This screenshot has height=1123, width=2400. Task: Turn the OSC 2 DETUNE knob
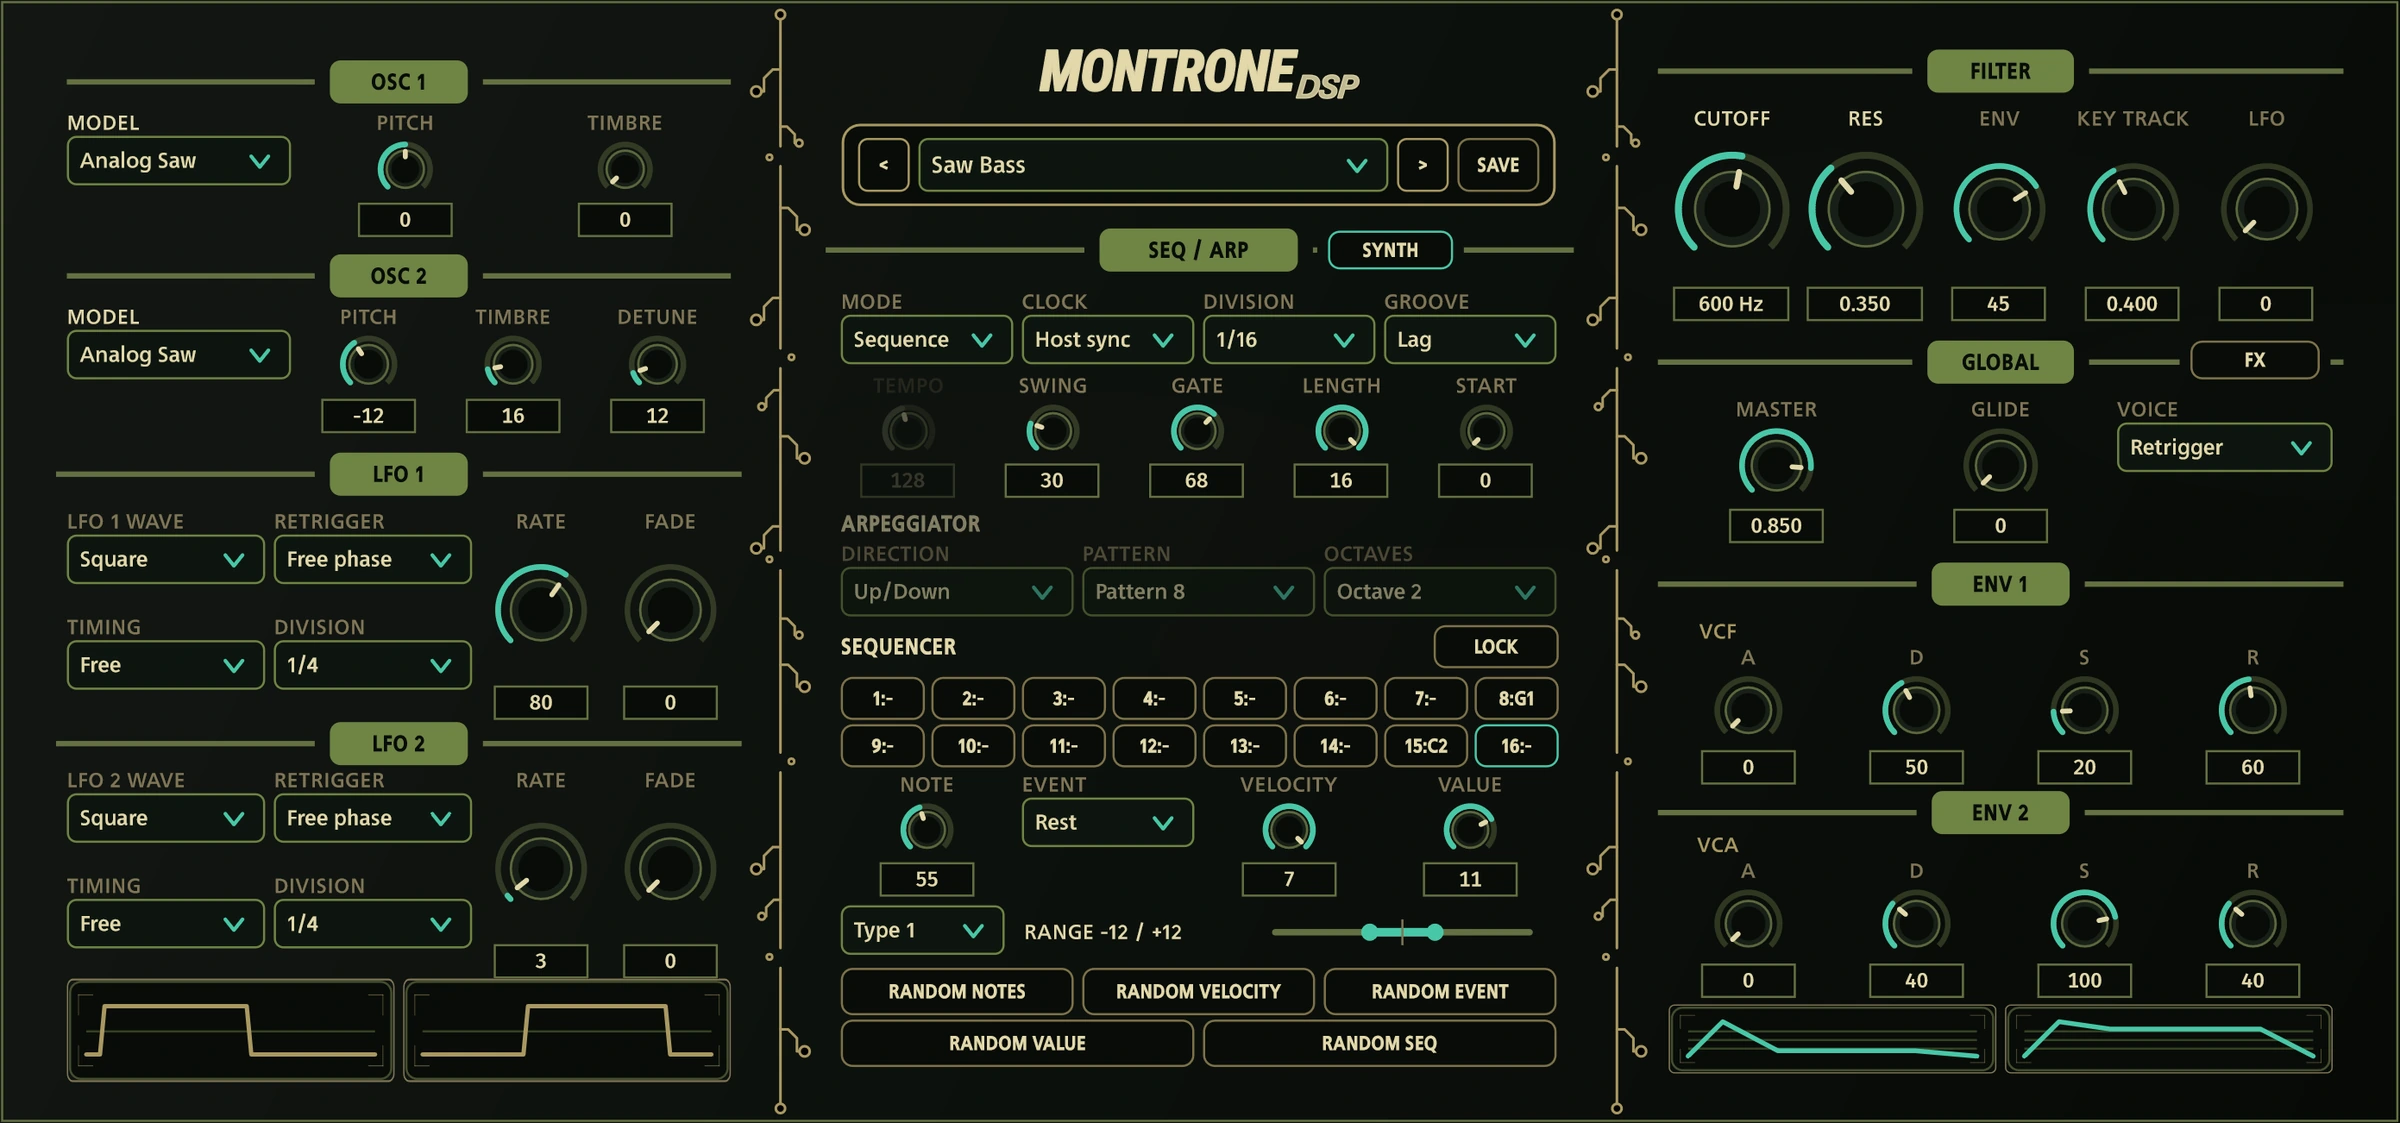656,363
